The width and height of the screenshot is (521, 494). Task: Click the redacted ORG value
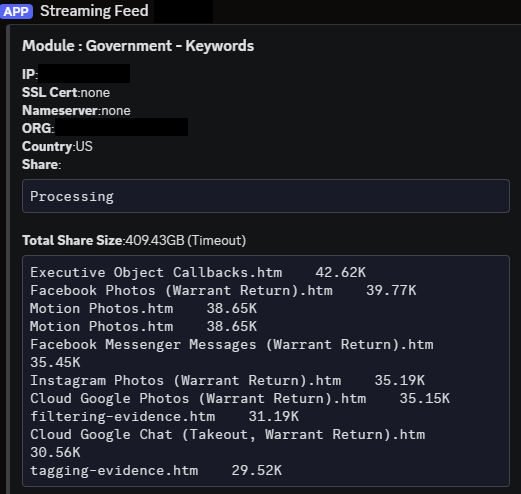(121, 127)
